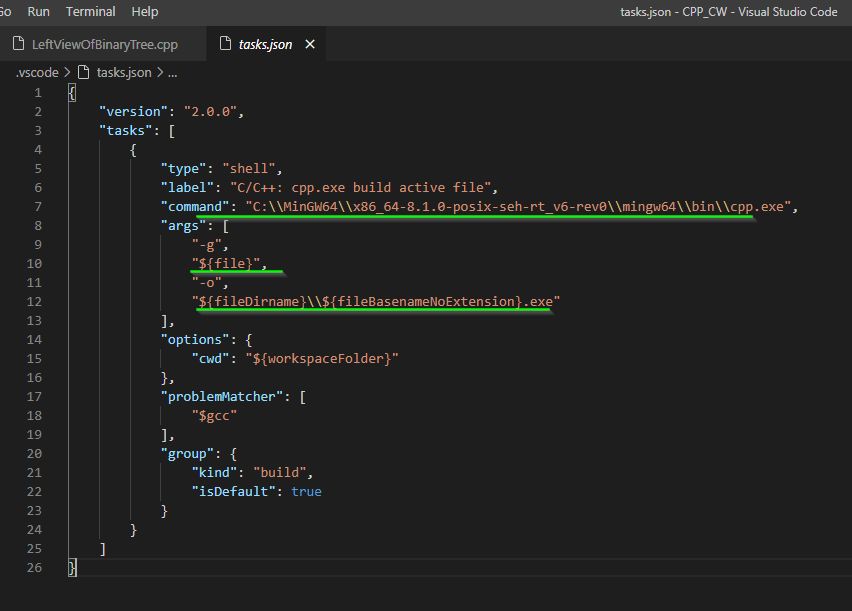Click .vscode folder in breadcrumb
852x611 pixels.
click(37, 72)
